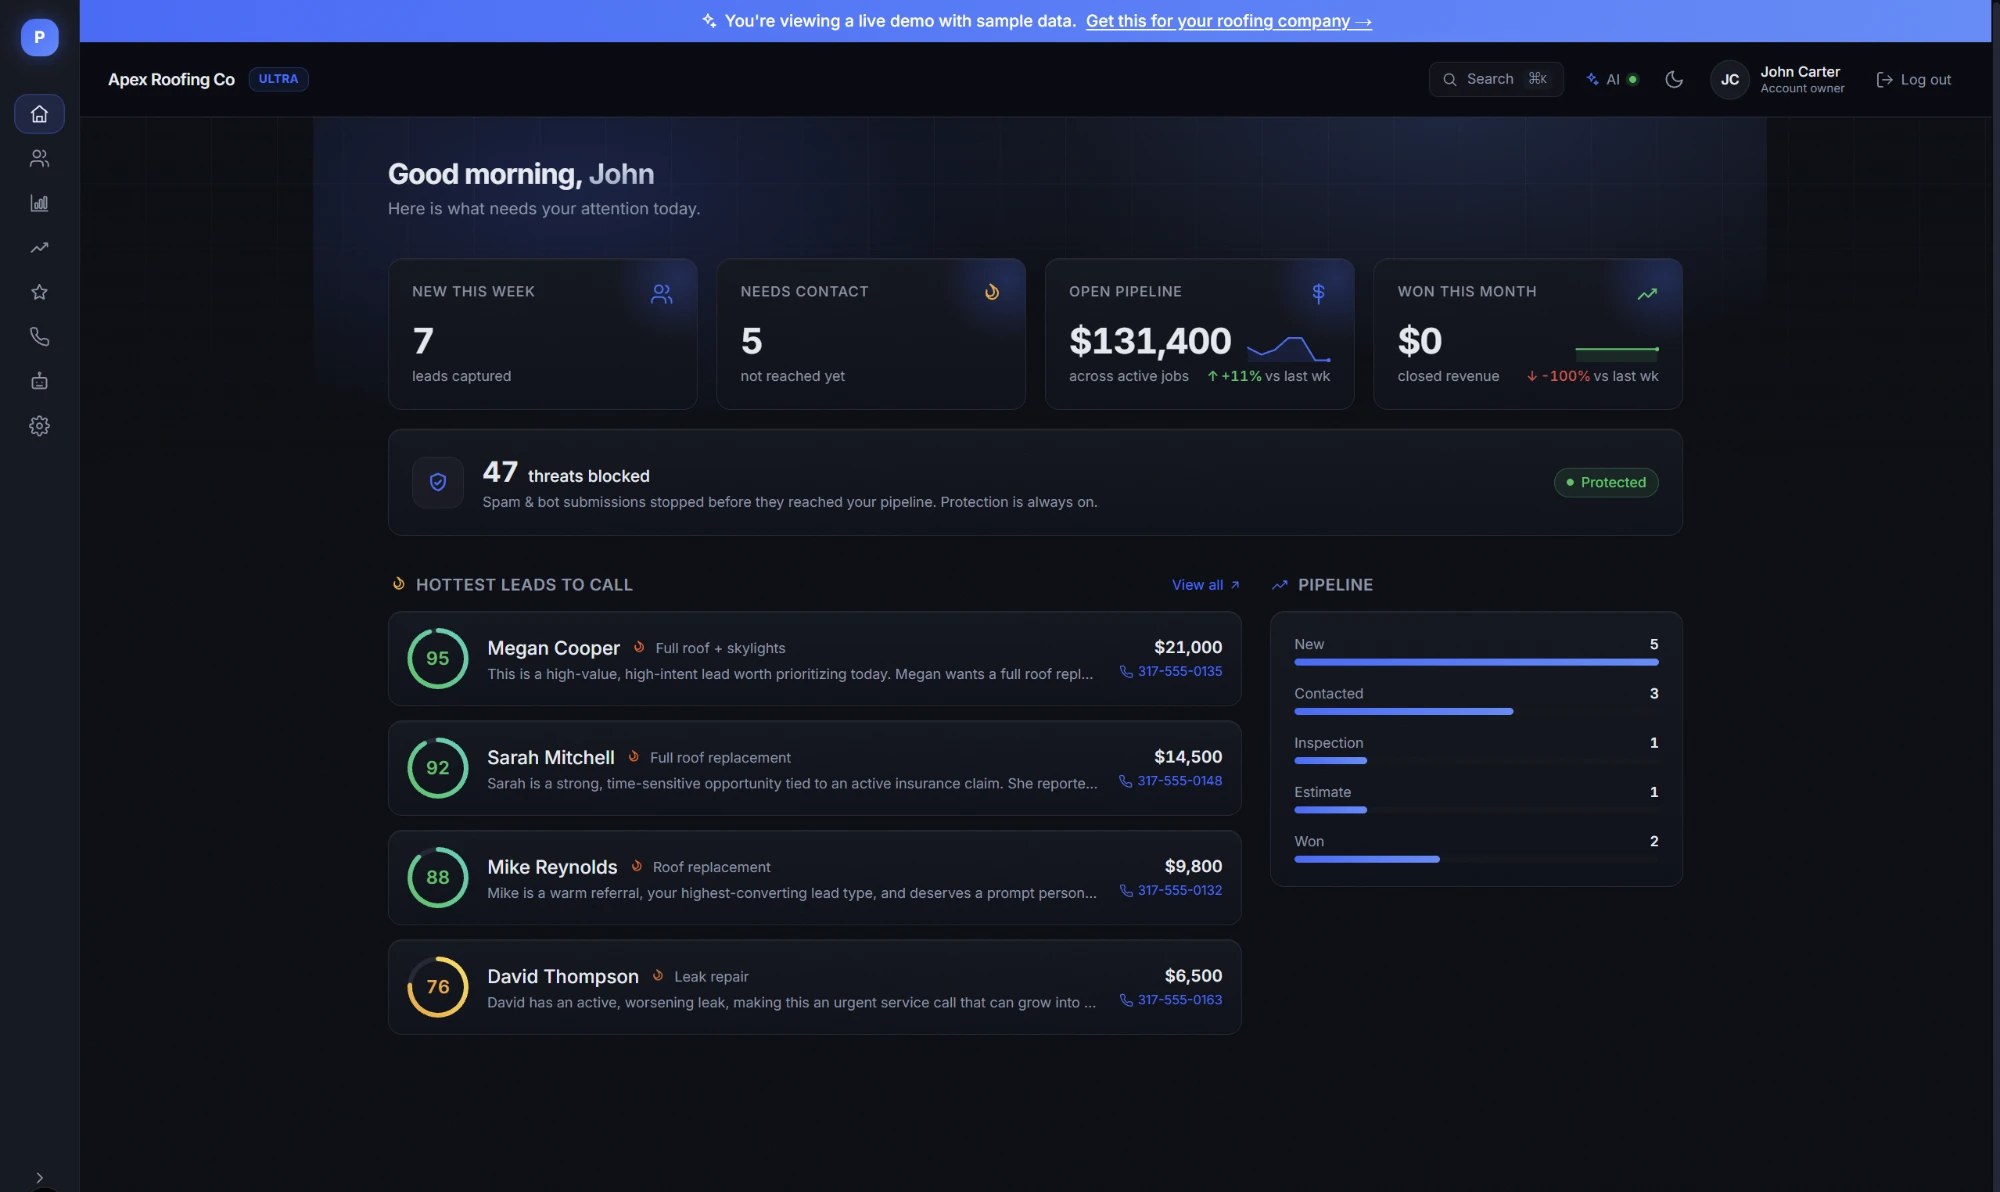The height and width of the screenshot is (1192, 2000).
Task: Click the shield icon in threats blocked banner
Action: click(x=438, y=482)
